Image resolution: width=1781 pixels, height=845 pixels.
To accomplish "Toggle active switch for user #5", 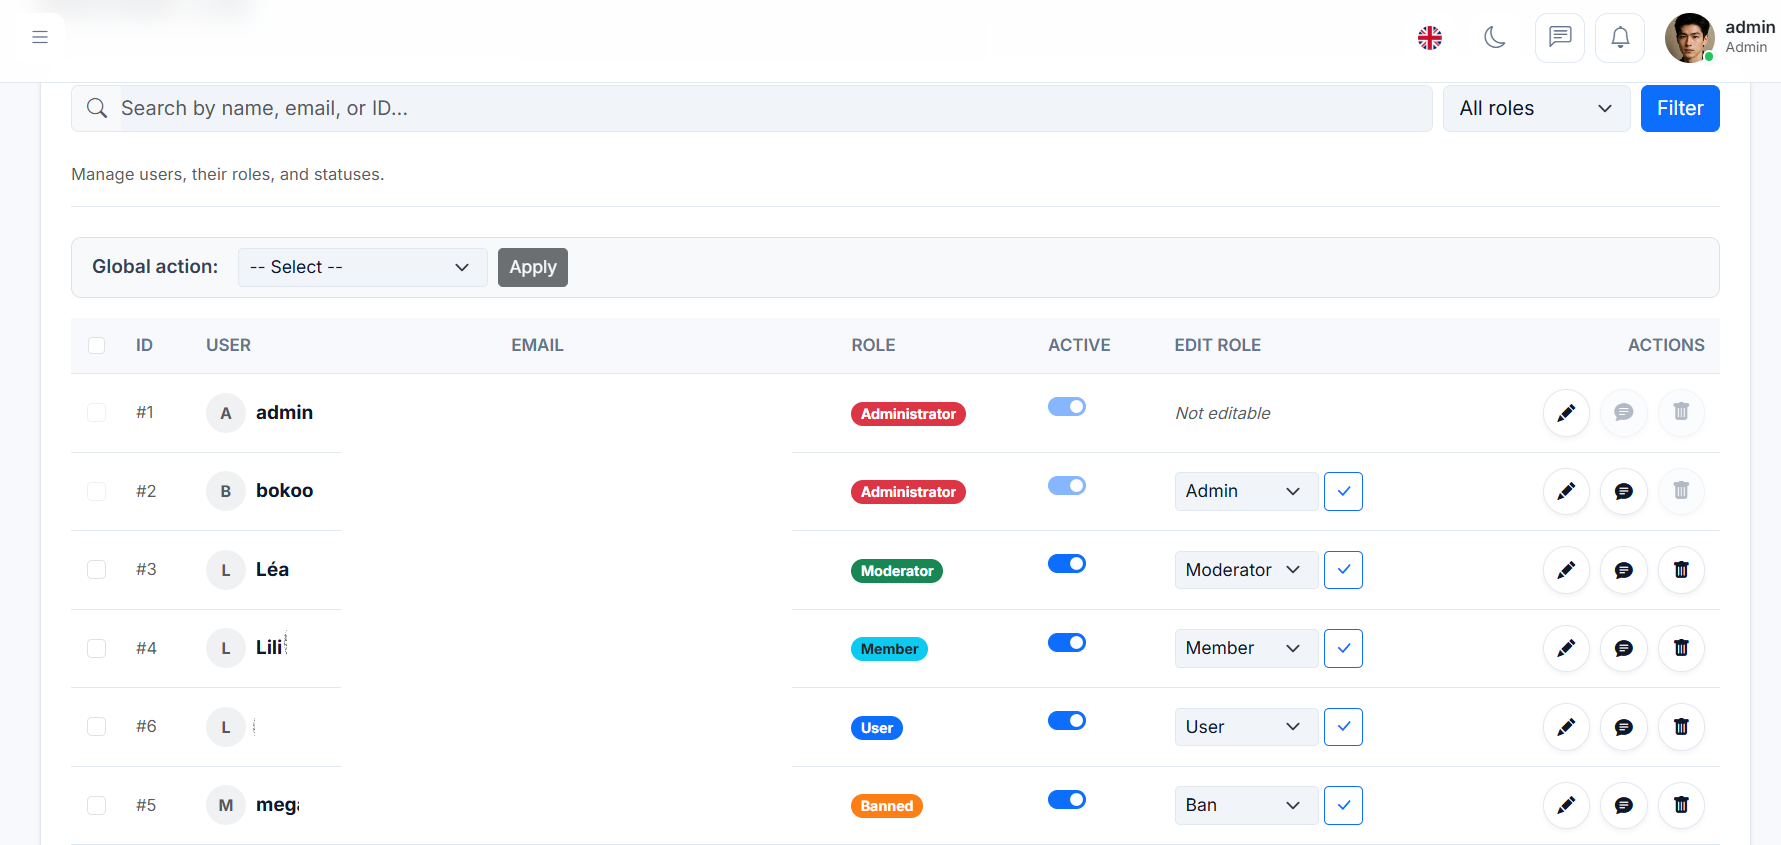I will tap(1067, 799).
